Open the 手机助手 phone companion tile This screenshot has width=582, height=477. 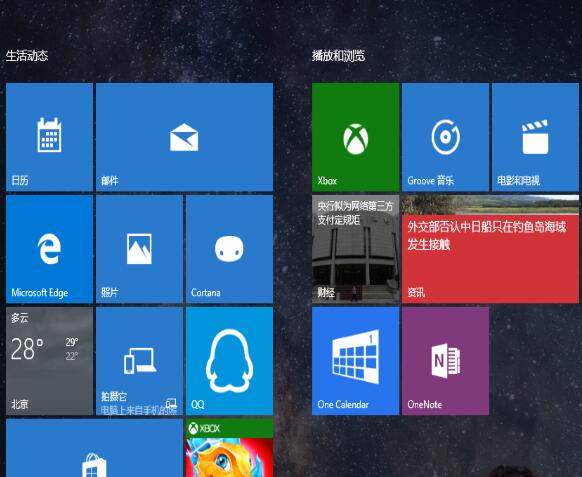(x=139, y=361)
